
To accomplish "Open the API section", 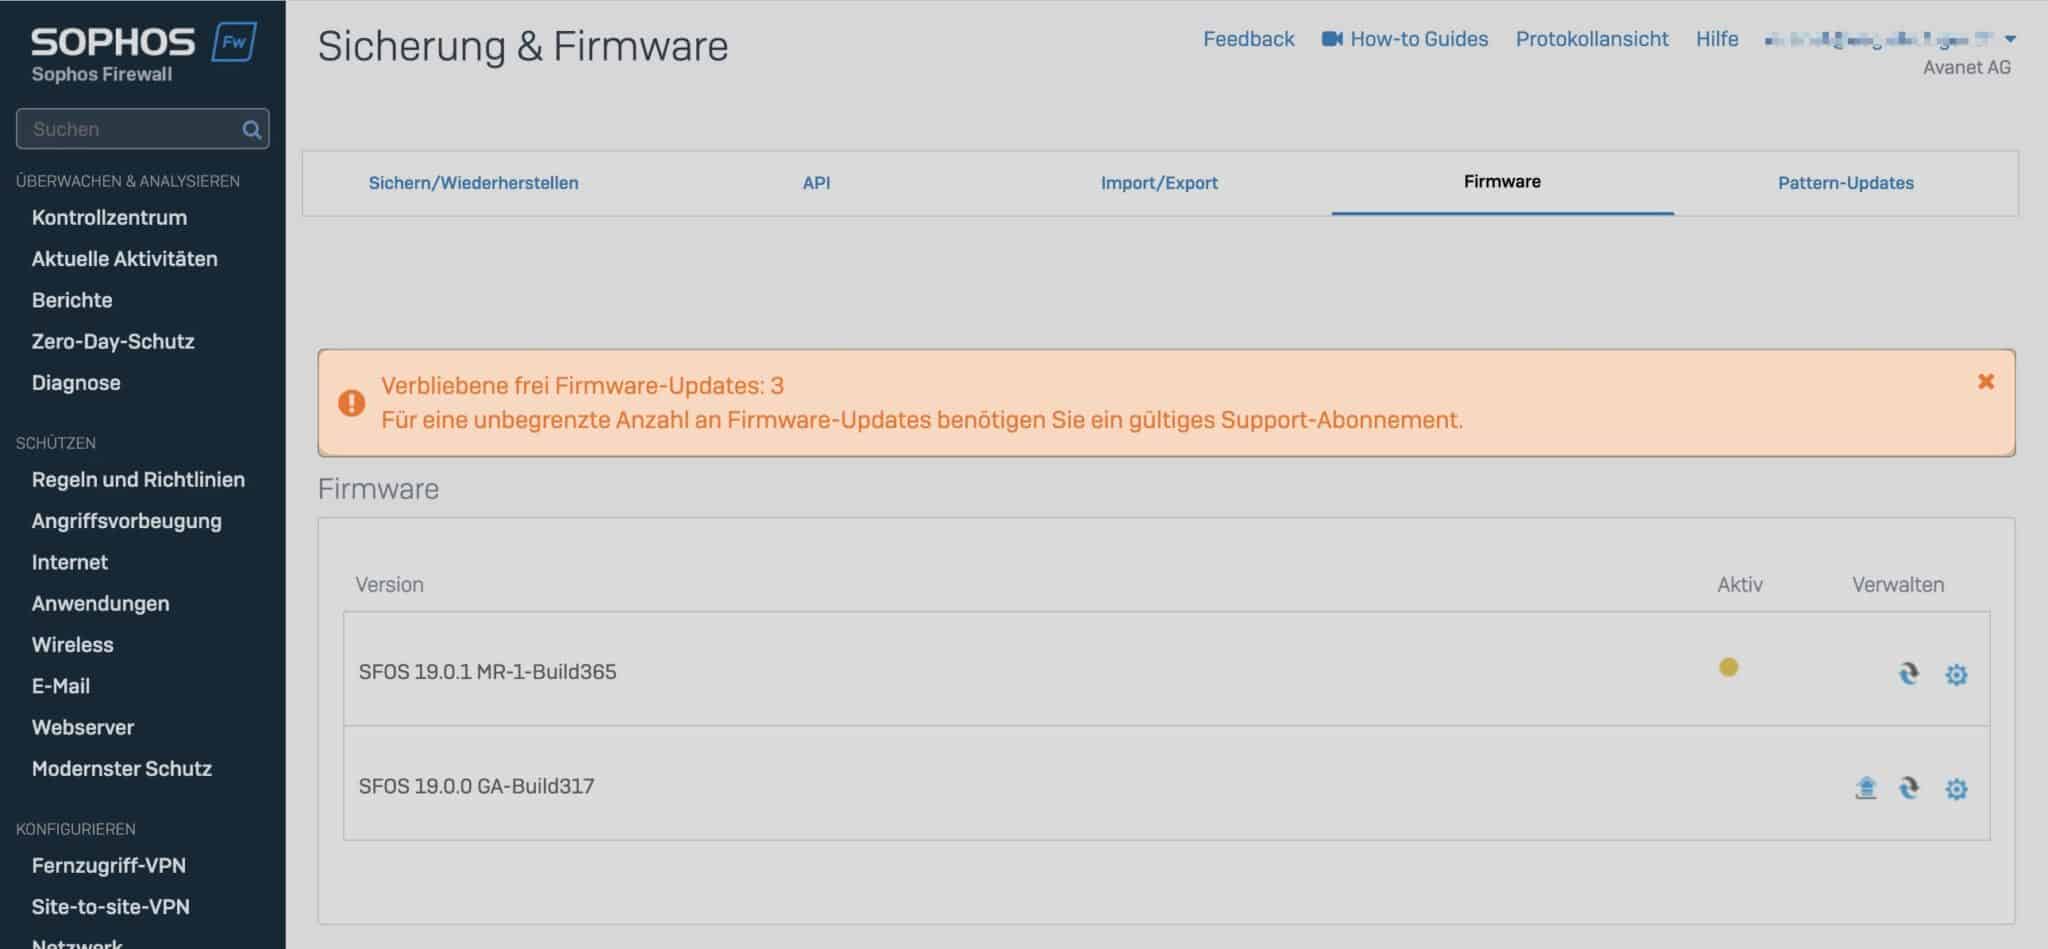I will [x=816, y=183].
